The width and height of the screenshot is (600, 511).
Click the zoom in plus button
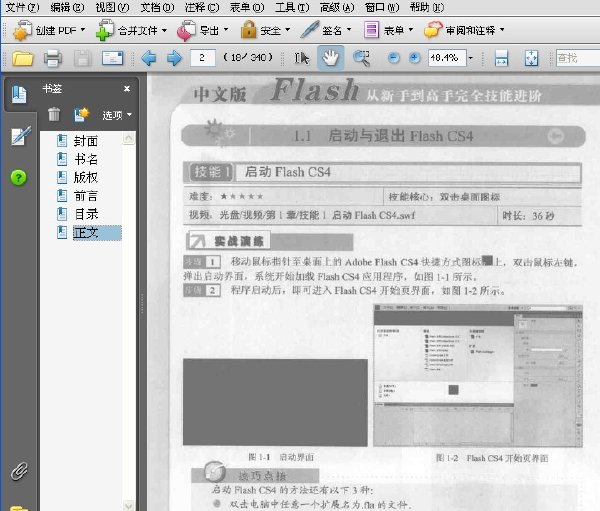[414, 58]
